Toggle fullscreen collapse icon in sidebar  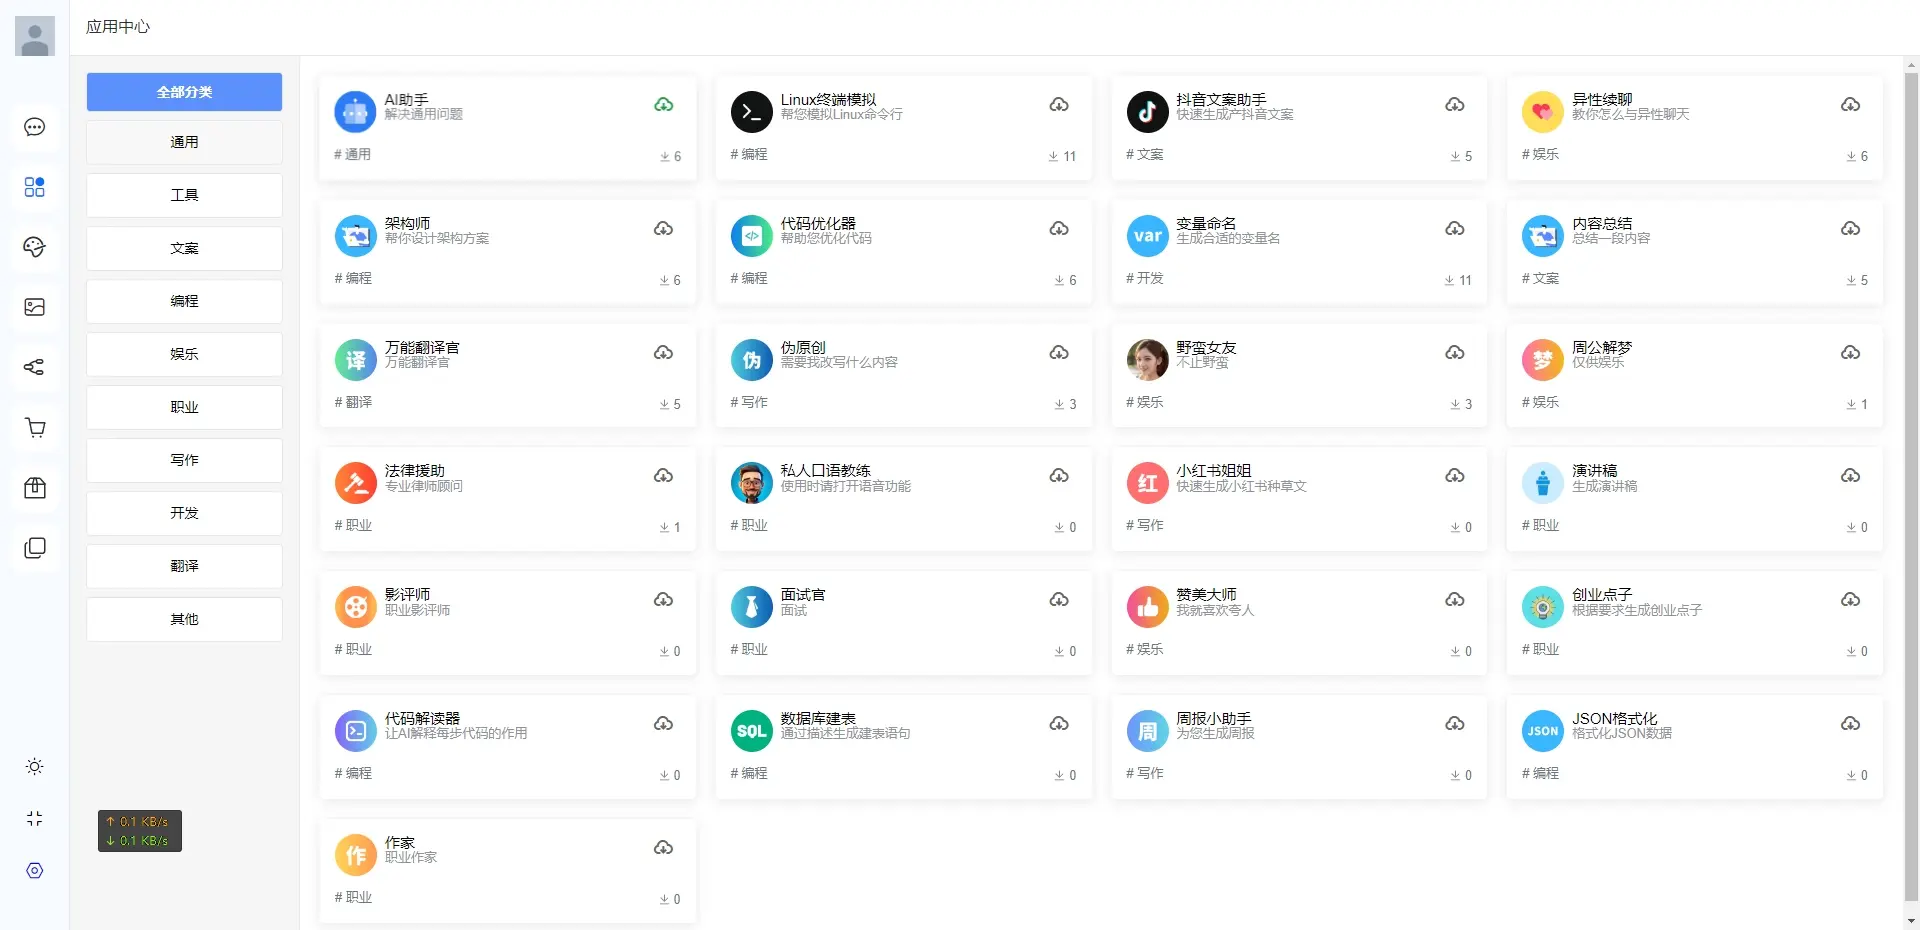pos(34,819)
